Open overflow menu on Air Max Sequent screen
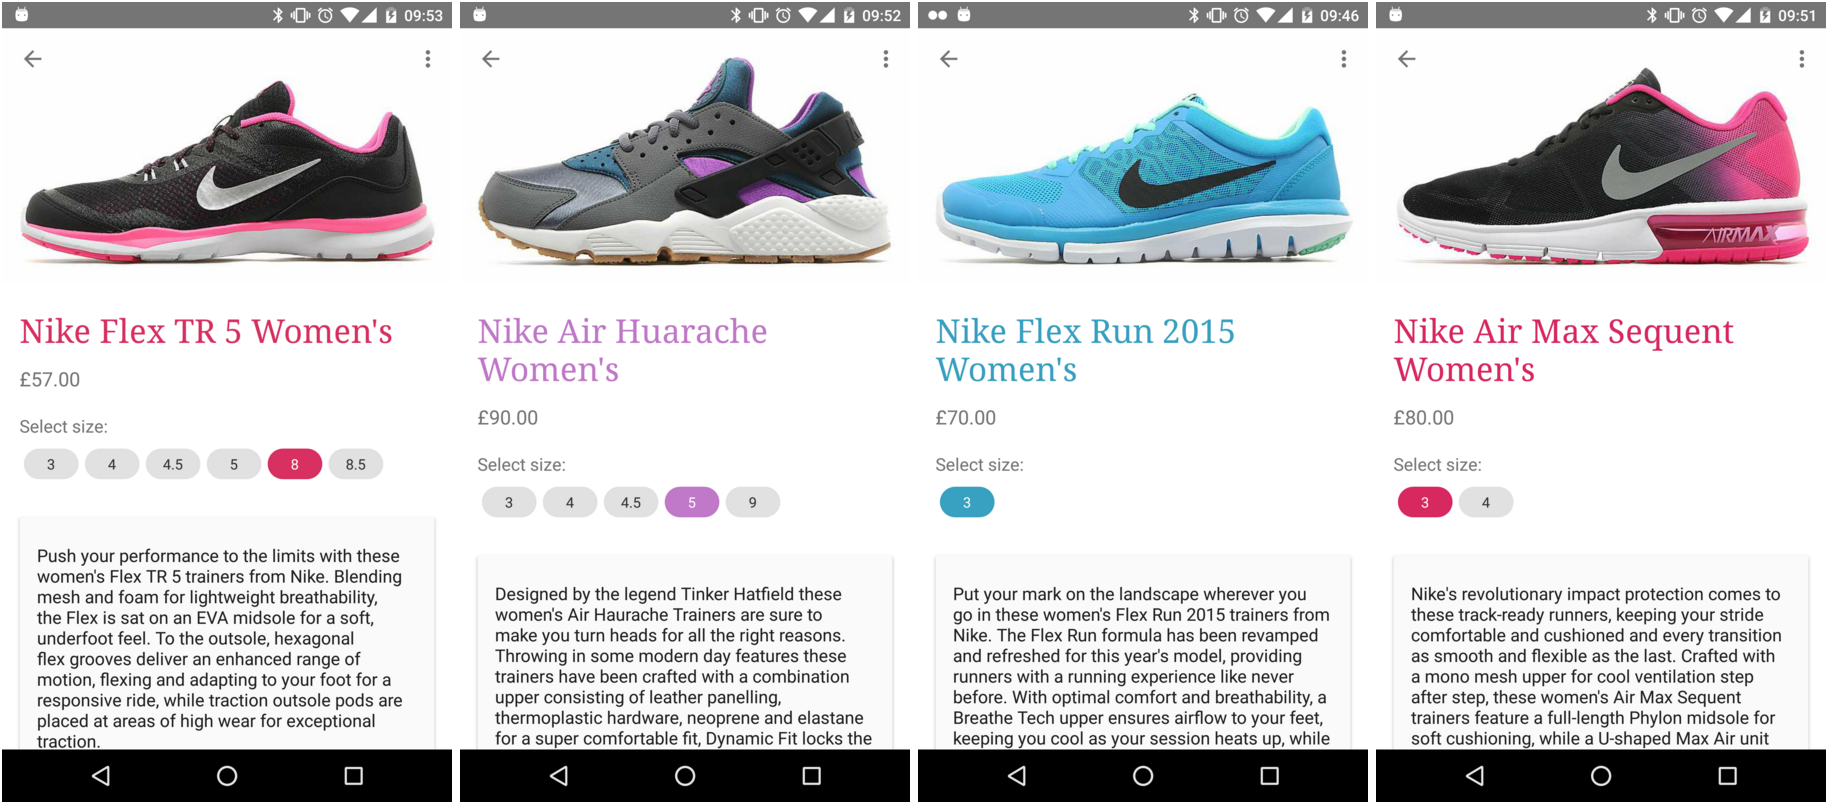 1802,59
